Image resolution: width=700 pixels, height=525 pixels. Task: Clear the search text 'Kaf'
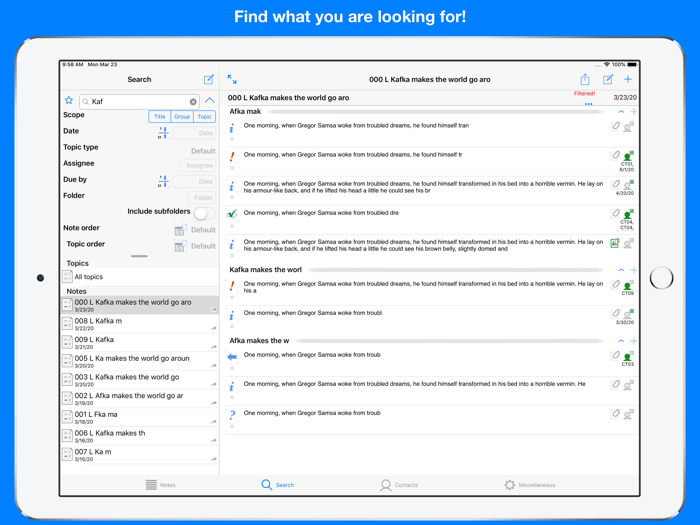[x=193, y=102]
